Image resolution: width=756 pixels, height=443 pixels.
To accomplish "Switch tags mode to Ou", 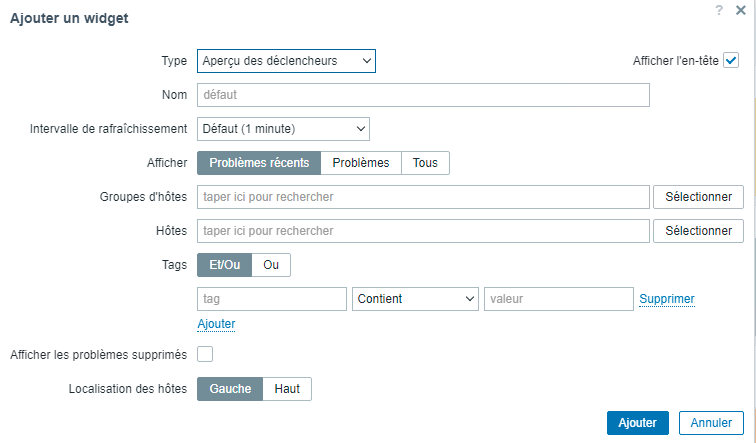I will click(271, 265).
